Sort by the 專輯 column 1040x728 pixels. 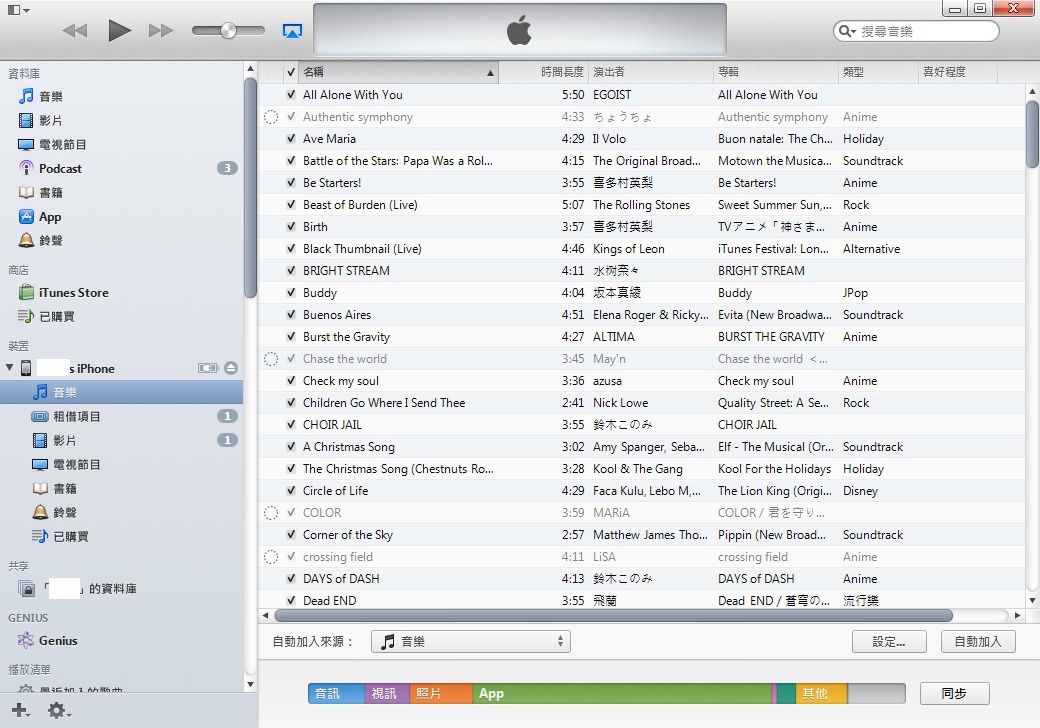pos(776,72)
